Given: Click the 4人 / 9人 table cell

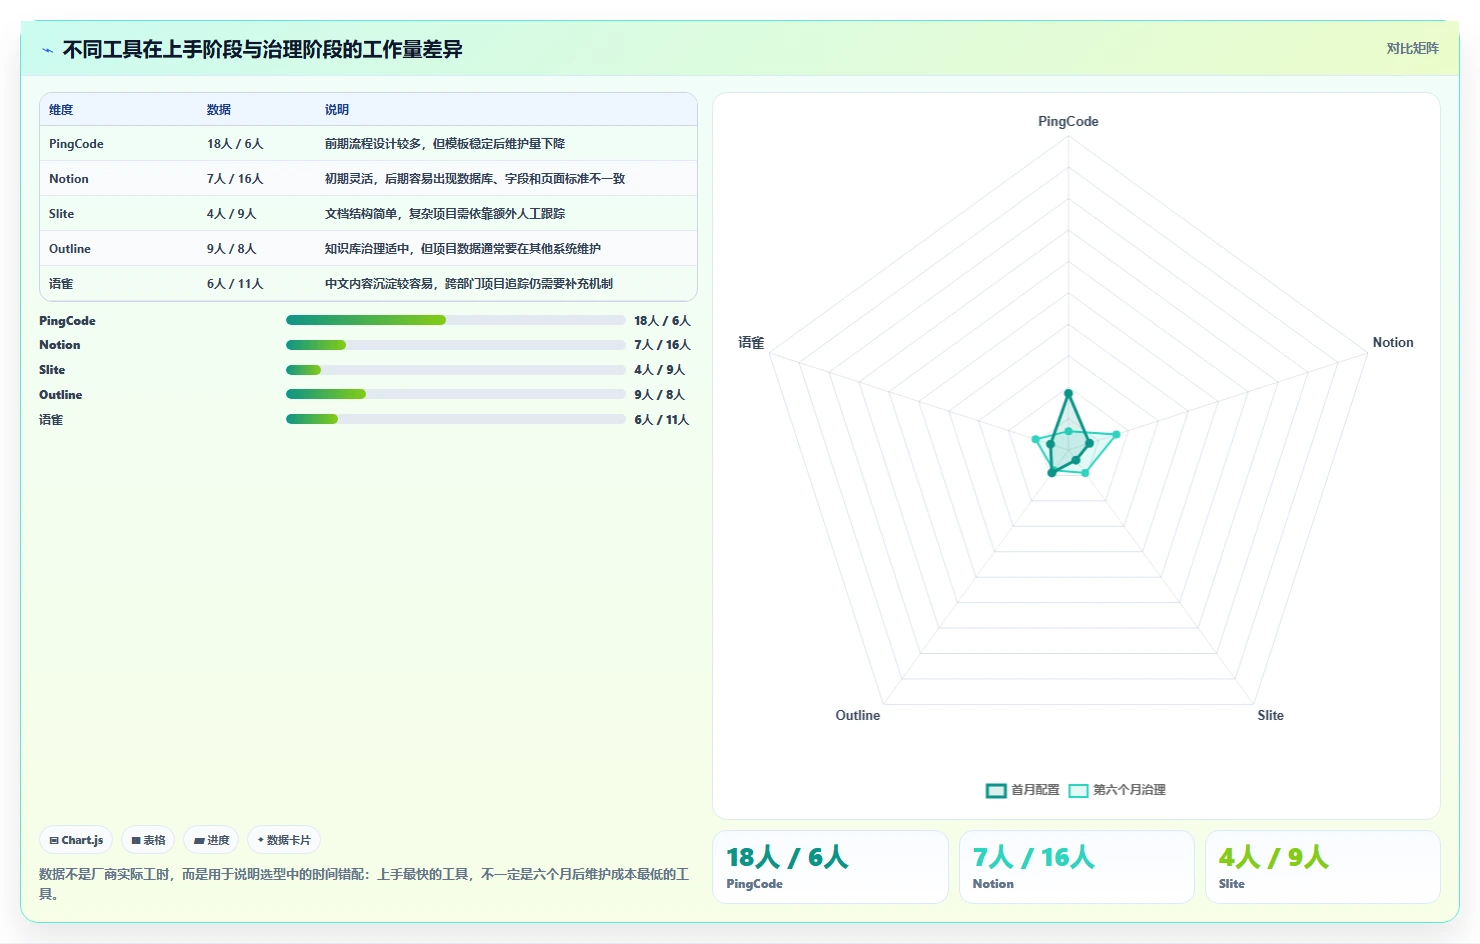Looking at the screenshot, I should pyautogui.click(x=232, y=214).
